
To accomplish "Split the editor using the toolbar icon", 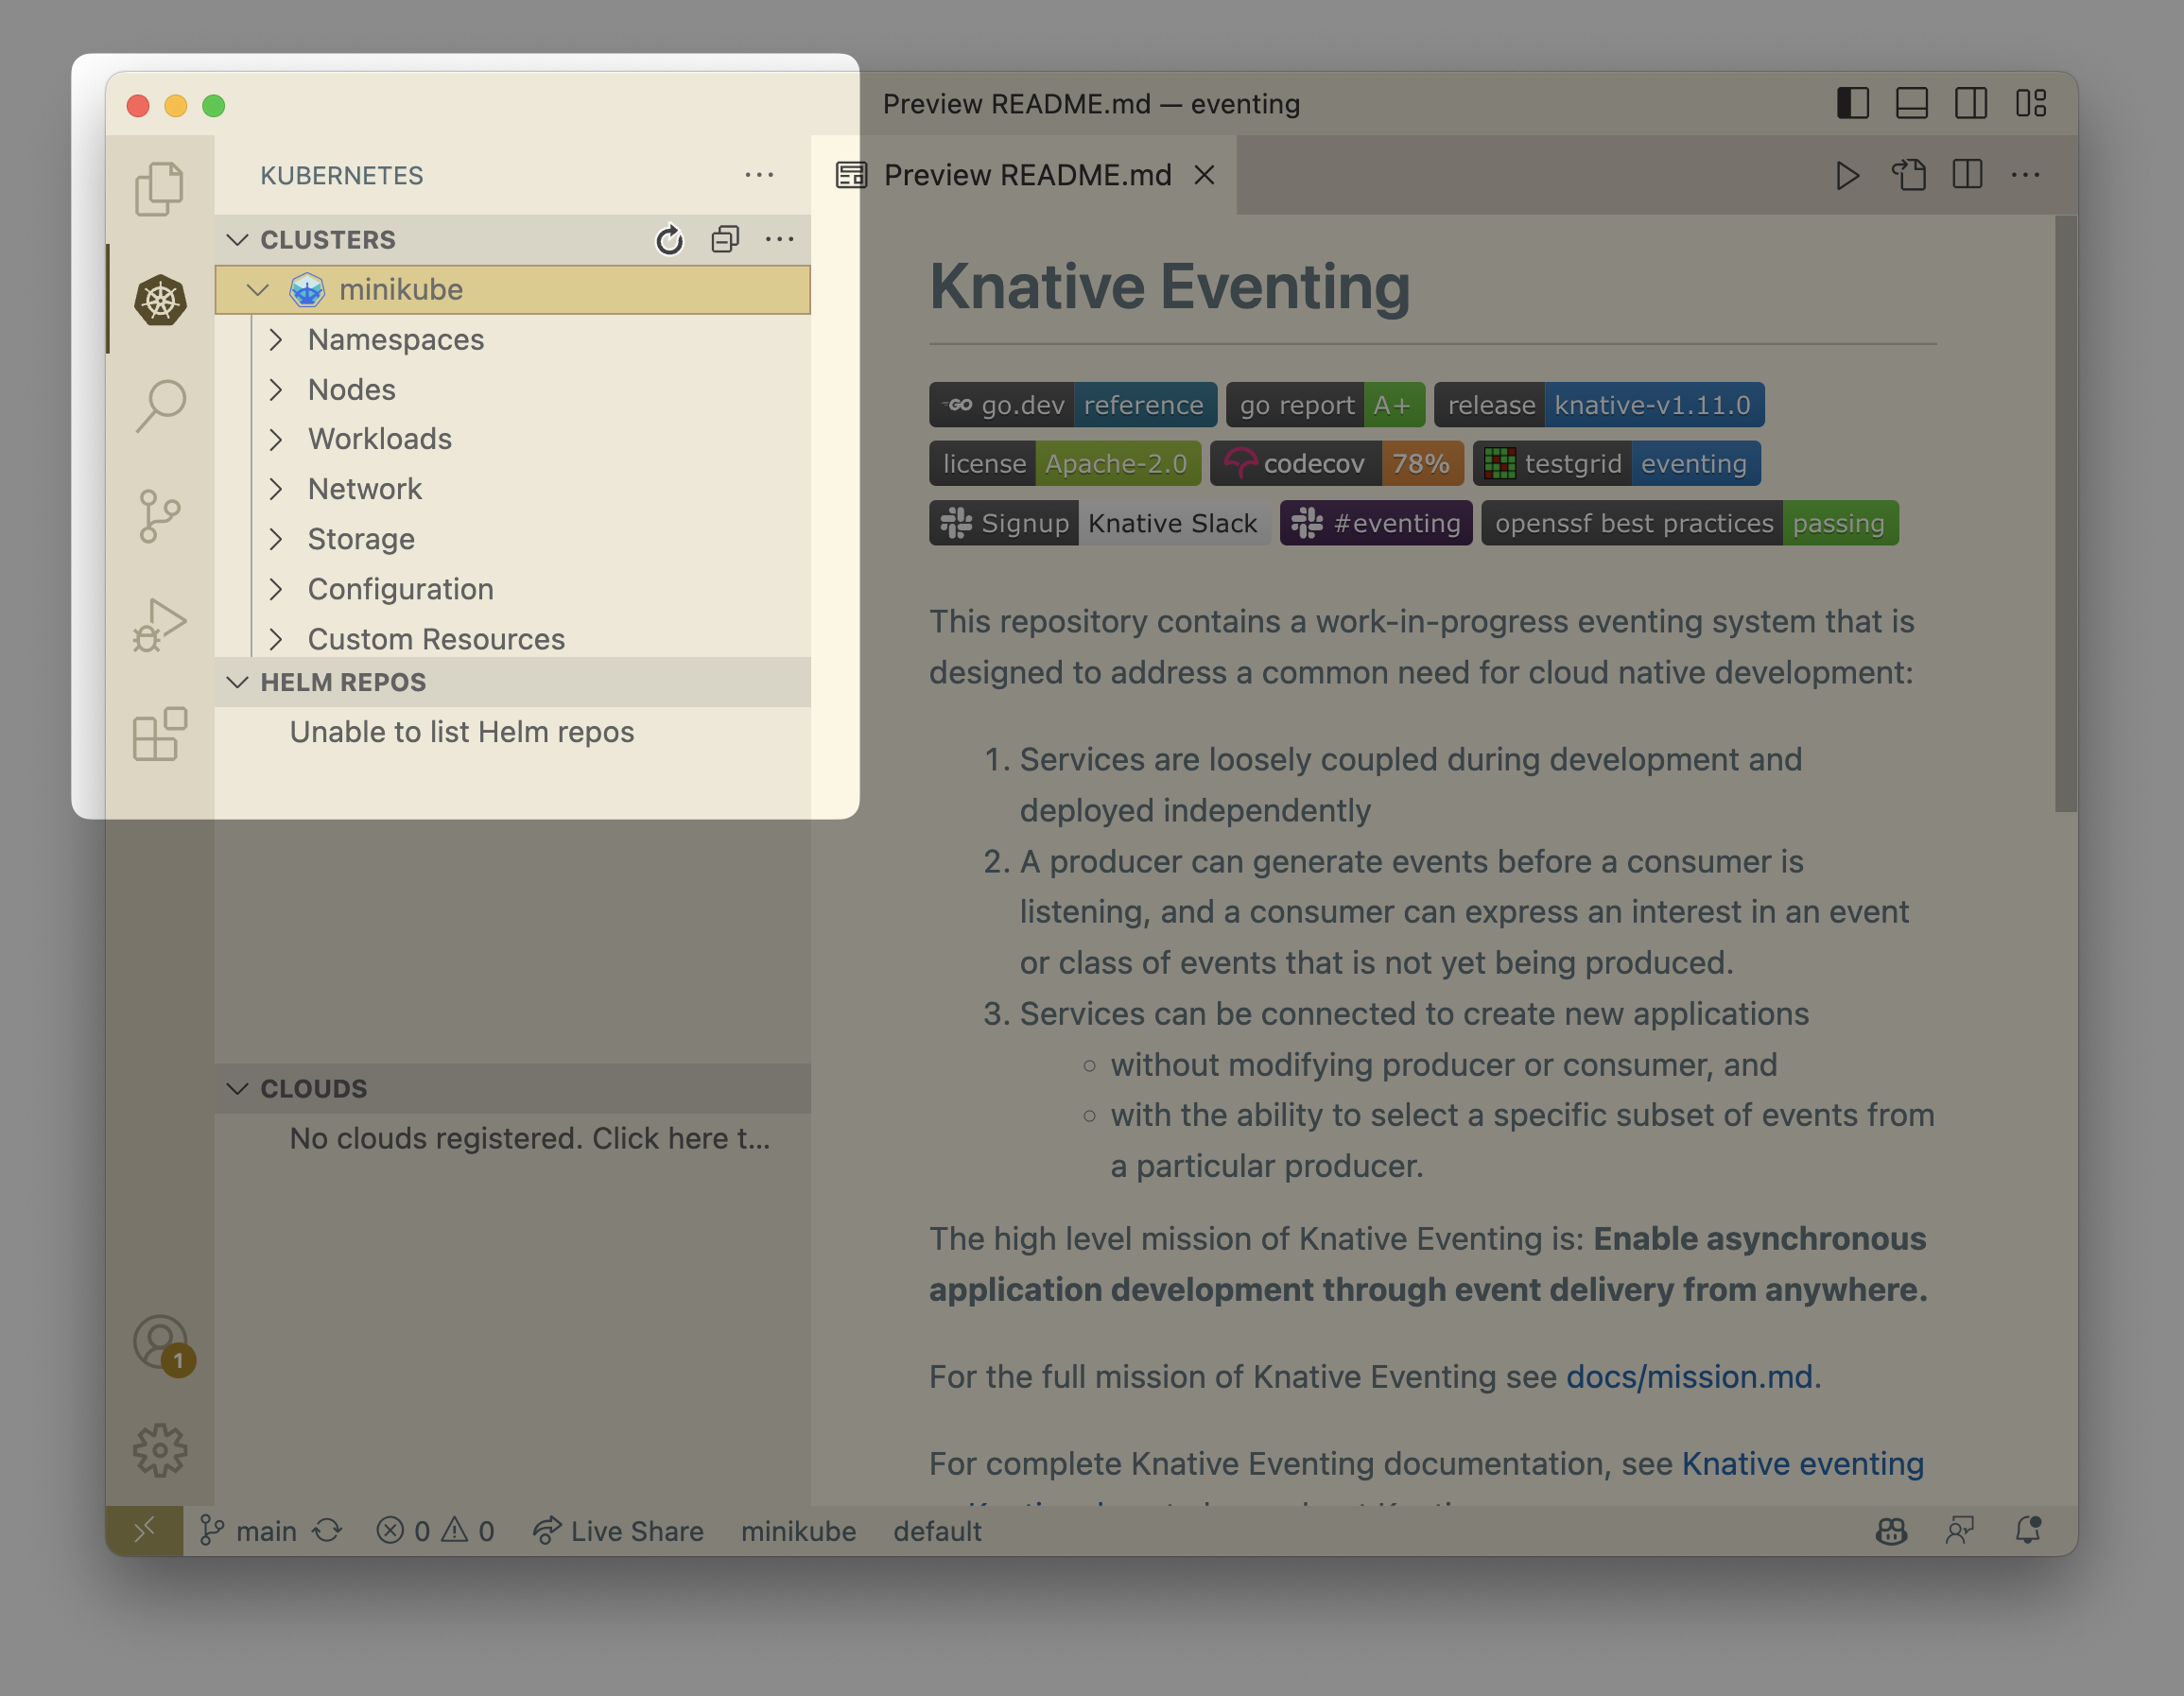I will (1968, 174).
